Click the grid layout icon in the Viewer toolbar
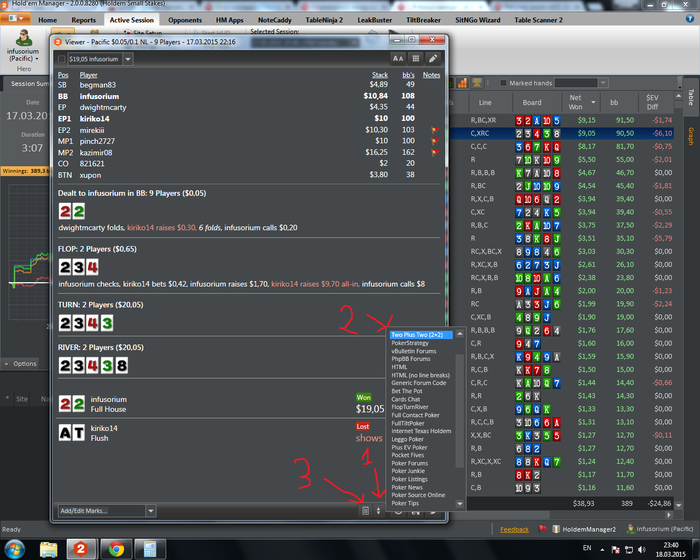 click(416, 59)
